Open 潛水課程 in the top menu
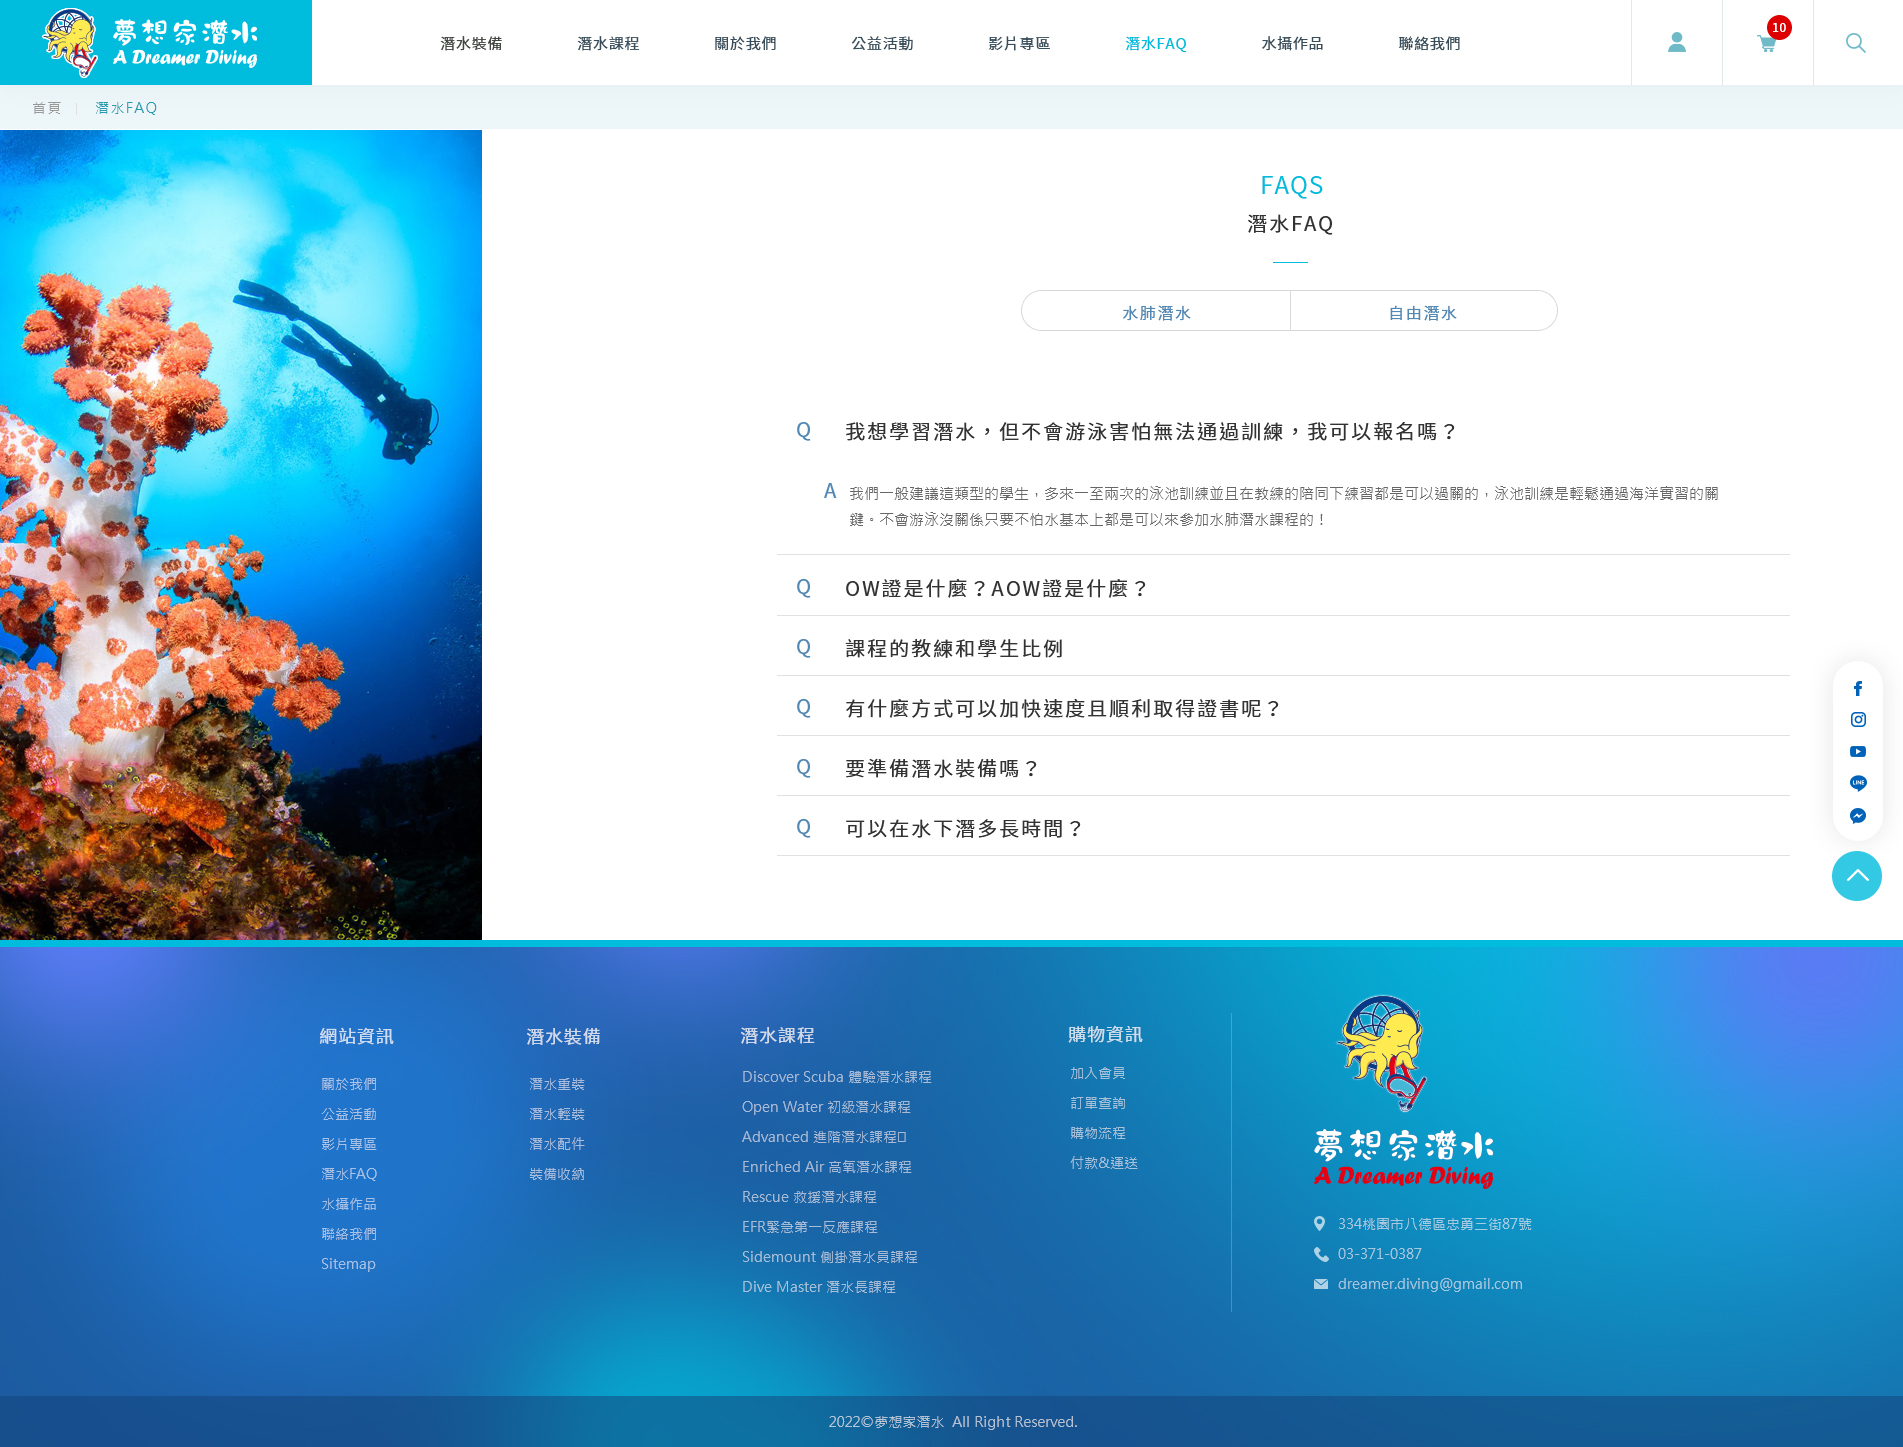The width and height of the screenshot is (1903, 1447). pyautogui.click(x=608, y=43)
